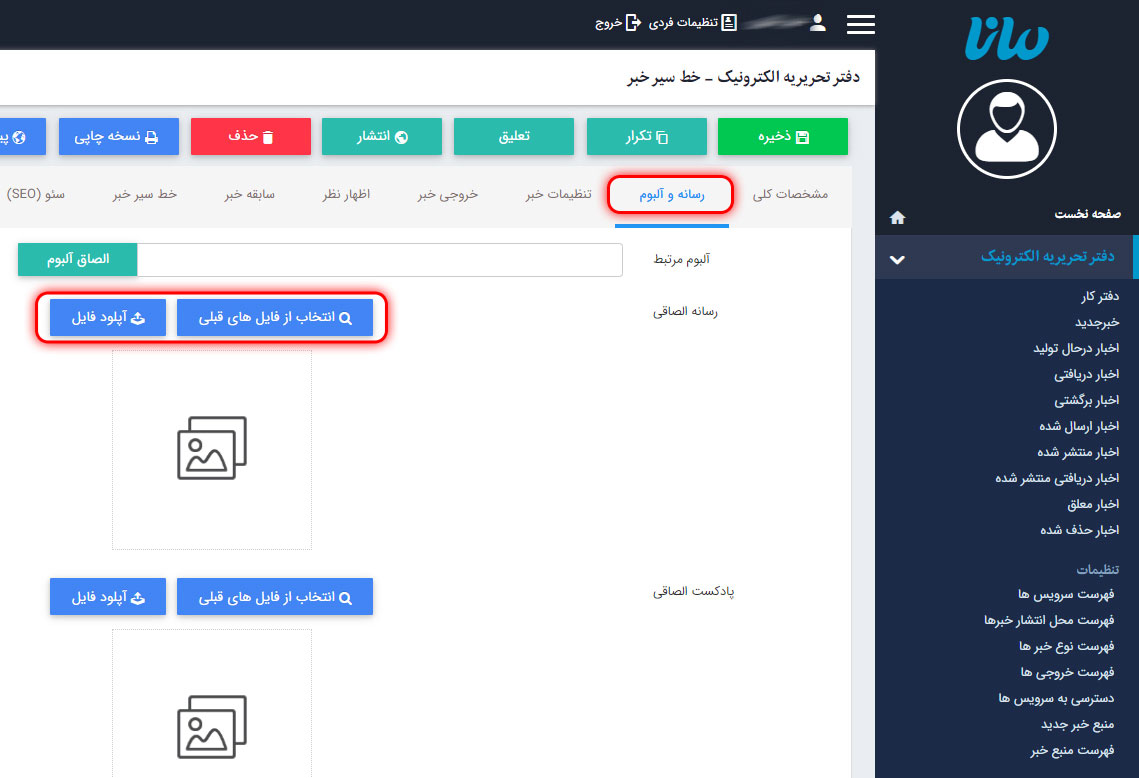Click the الصاق آلبوم button
This screenshot has width=1139, height=778.
click(x=77, y=259)
